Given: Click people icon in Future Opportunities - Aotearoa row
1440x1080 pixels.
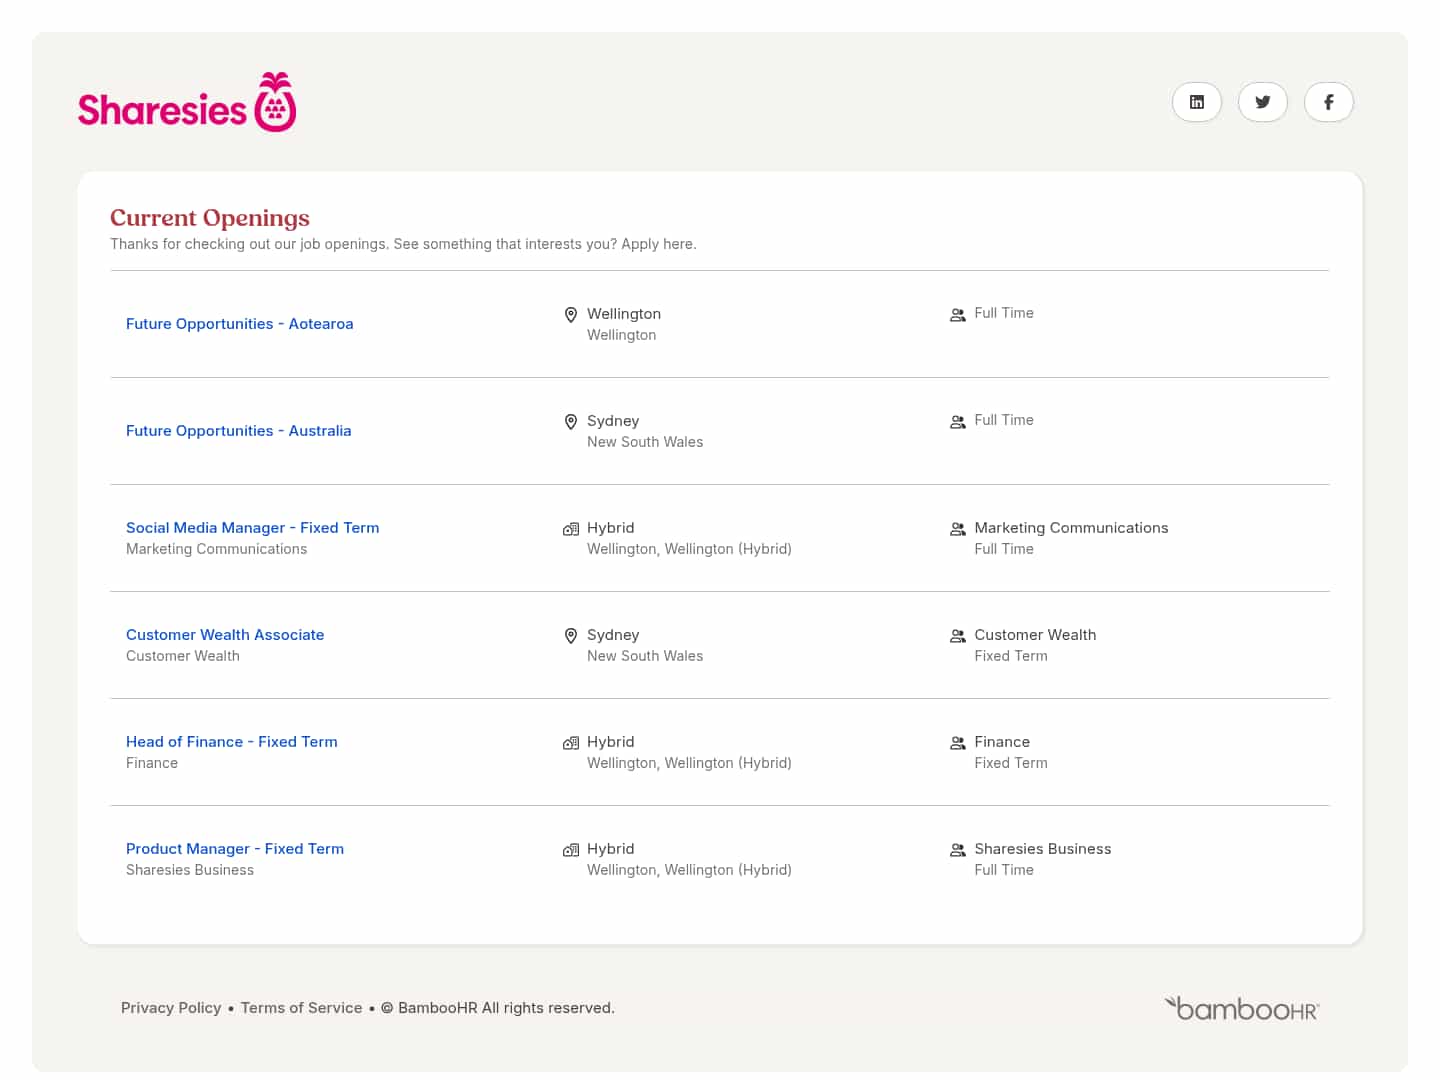Looking at the screenshot, I should coord(957,315).
